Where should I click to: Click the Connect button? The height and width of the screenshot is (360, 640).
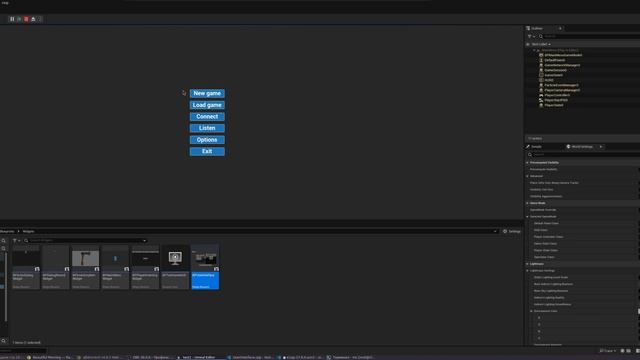point(207,117)
